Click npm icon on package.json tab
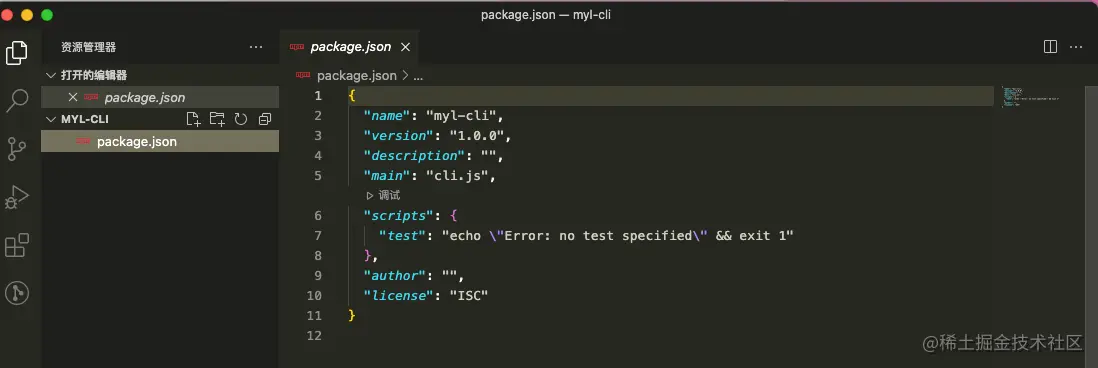This screenshot has width=1098, height=368. click(x=297, y=47)
